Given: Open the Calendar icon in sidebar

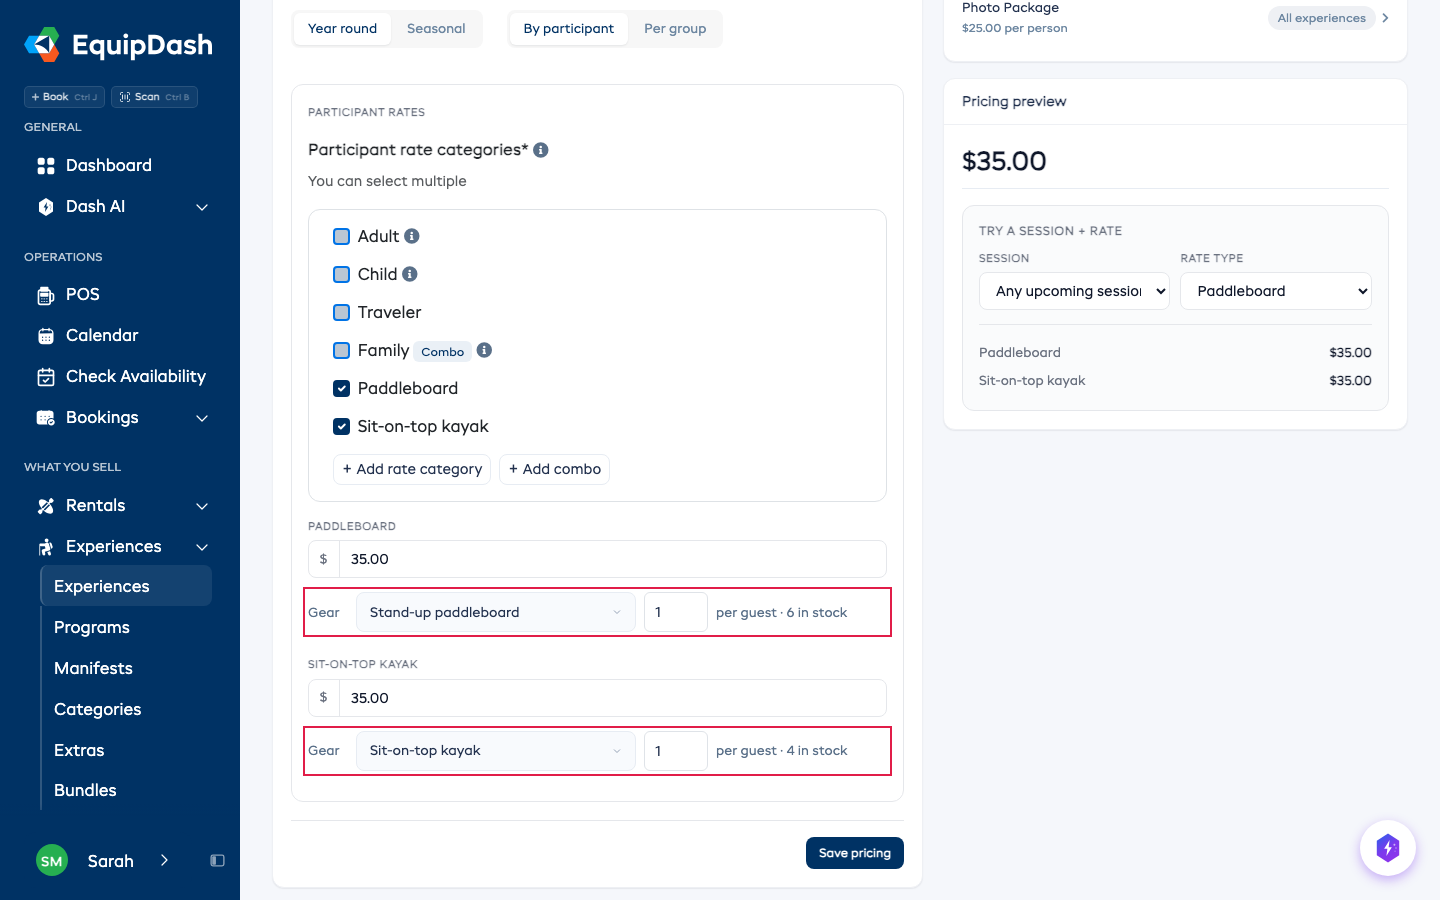Looking at the screenshot, I should 46,336.
